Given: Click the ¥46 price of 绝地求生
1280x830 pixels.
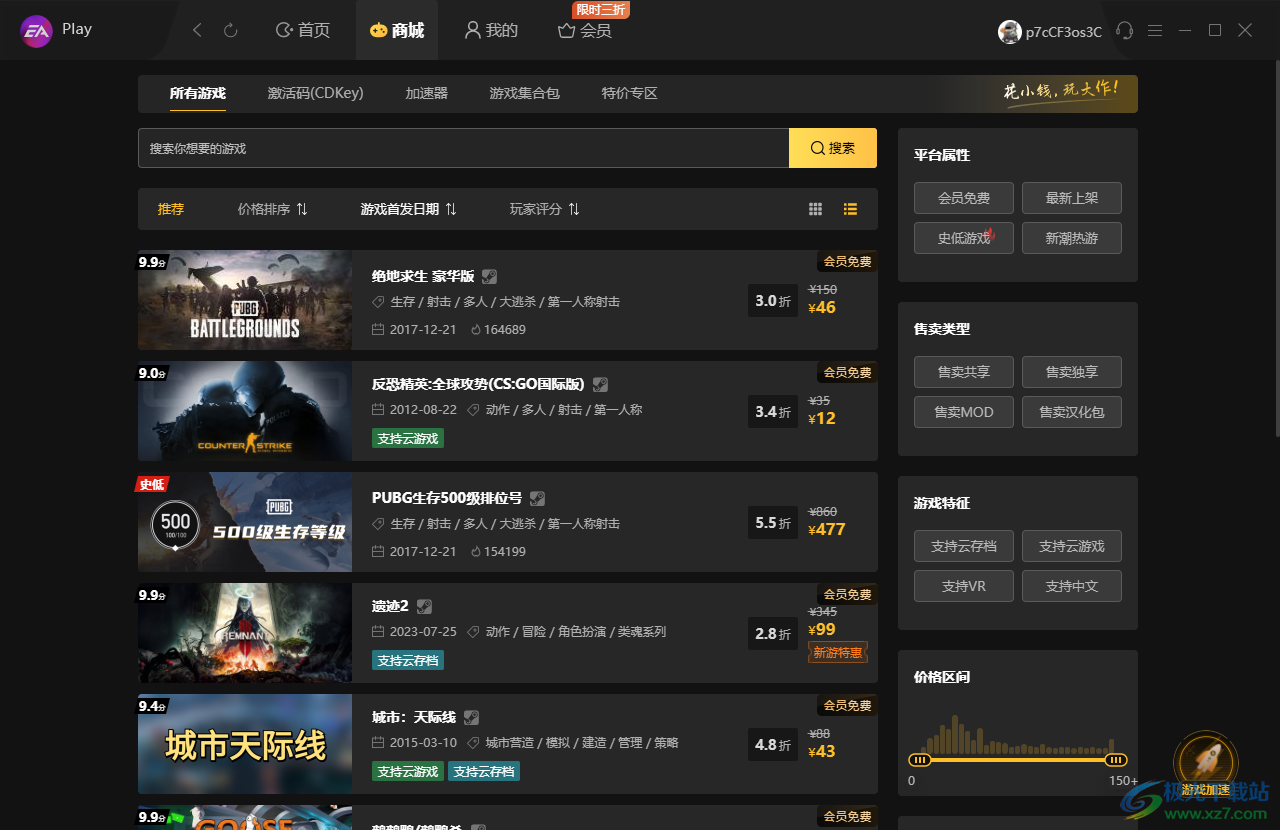Looking at the screenshot, I should 822,308.
